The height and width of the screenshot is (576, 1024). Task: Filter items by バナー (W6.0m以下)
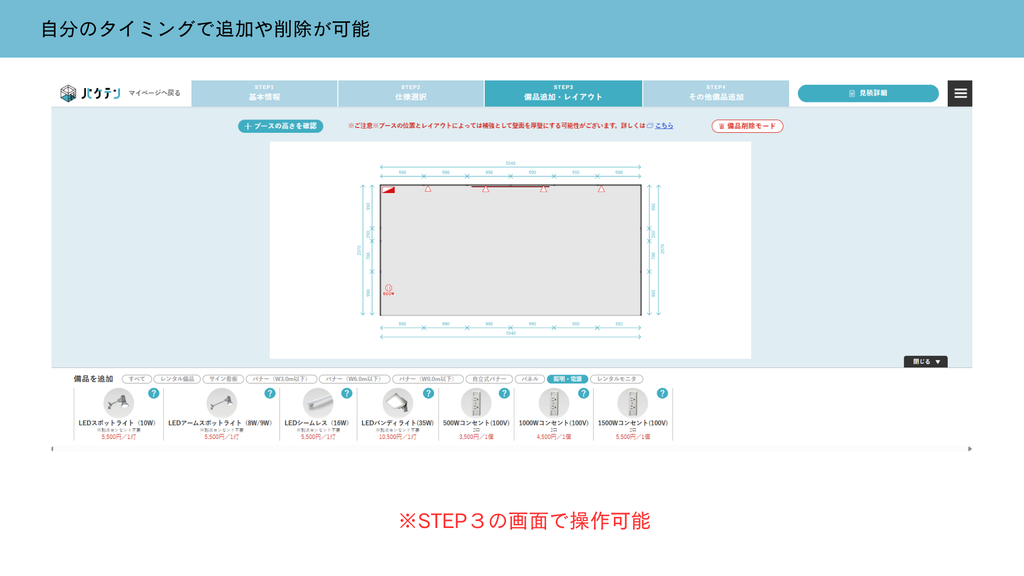(355, 379)
